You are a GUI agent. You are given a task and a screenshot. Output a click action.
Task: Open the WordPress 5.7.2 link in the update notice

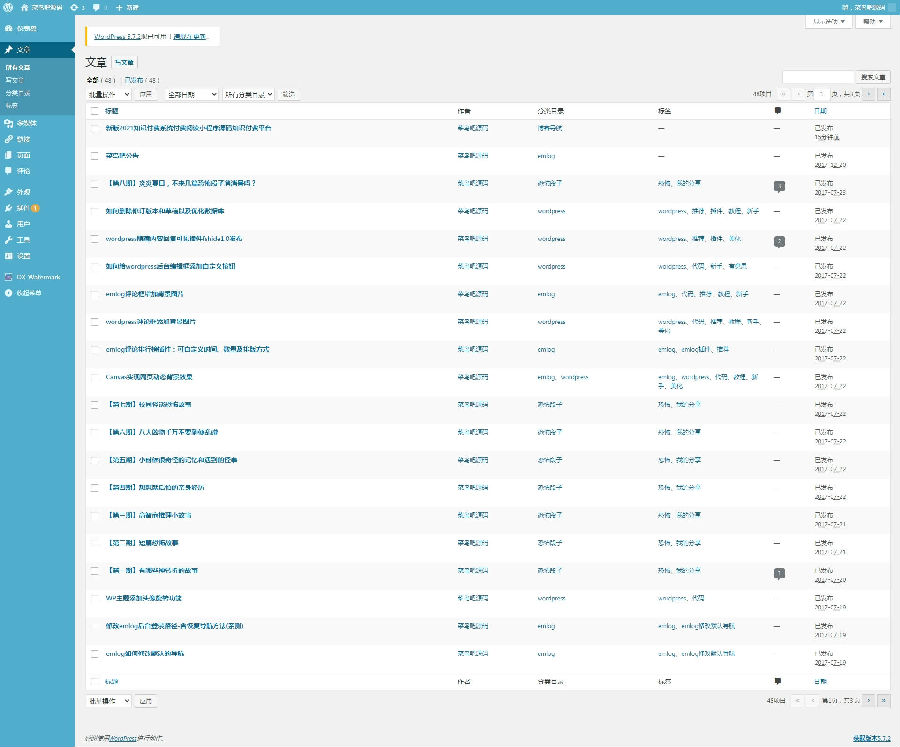click(x=117, y=36)
